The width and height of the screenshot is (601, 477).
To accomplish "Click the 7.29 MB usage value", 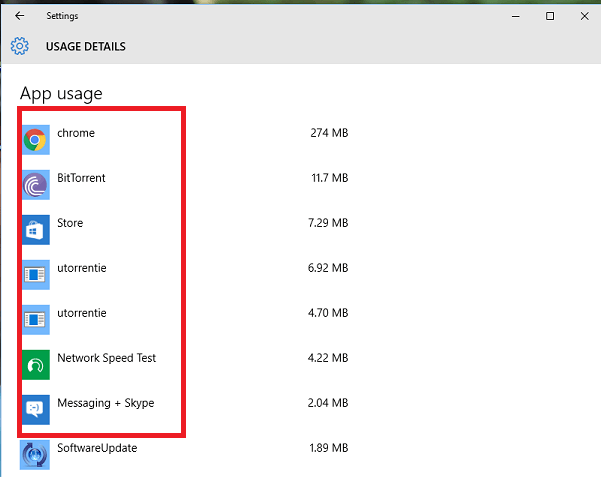I will pos(328,223).
